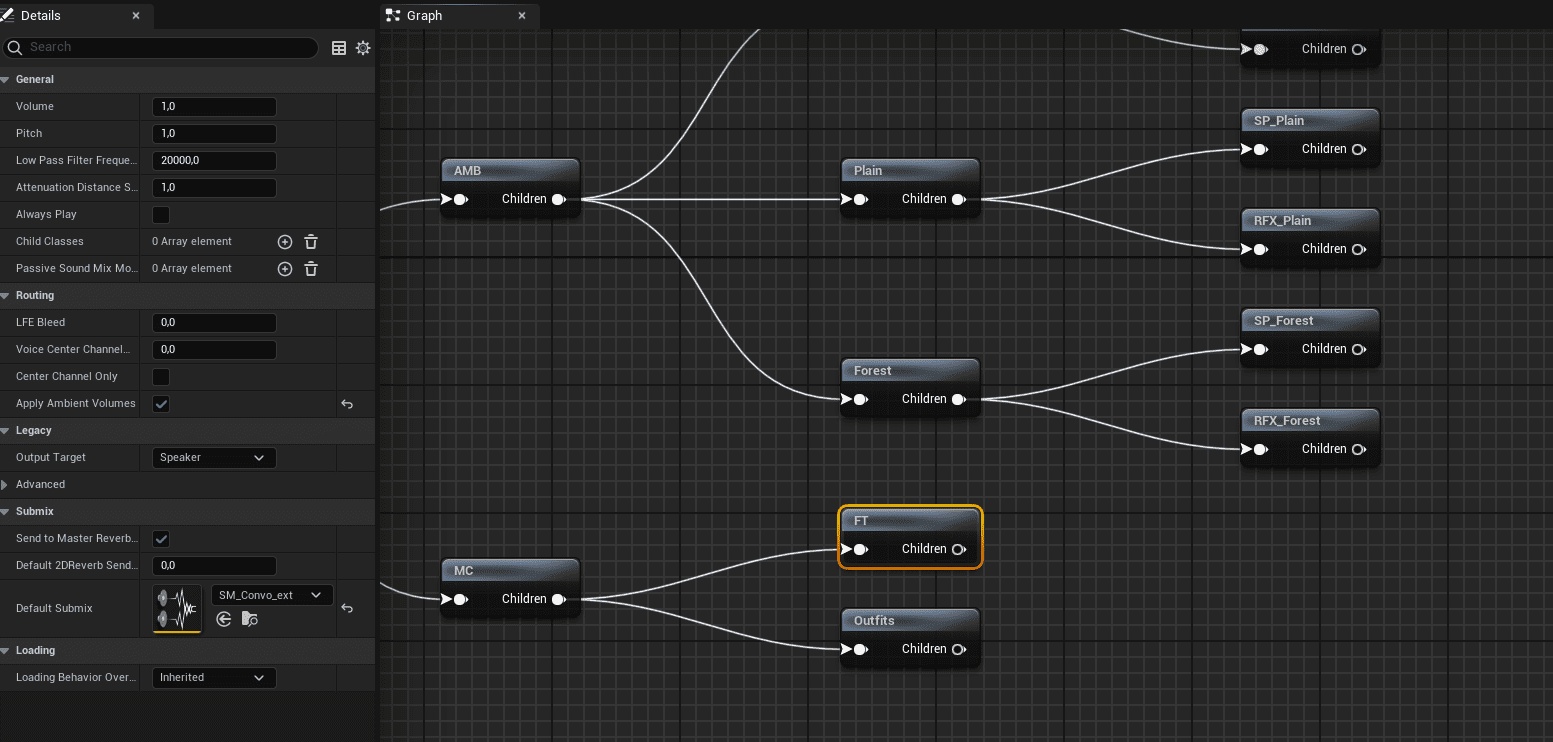Select the Graph tab
Screen dimensions: 1553x742
tap(424, 16)
